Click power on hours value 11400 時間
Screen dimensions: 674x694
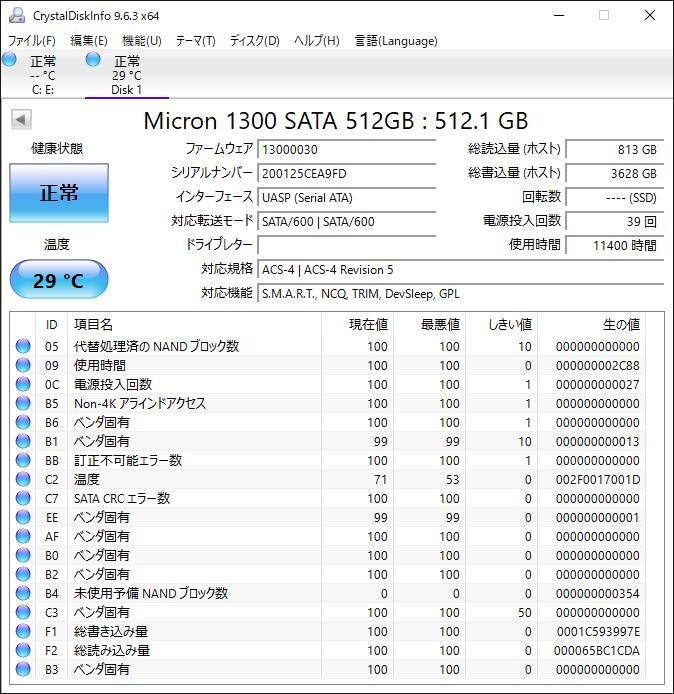point(615,245)
